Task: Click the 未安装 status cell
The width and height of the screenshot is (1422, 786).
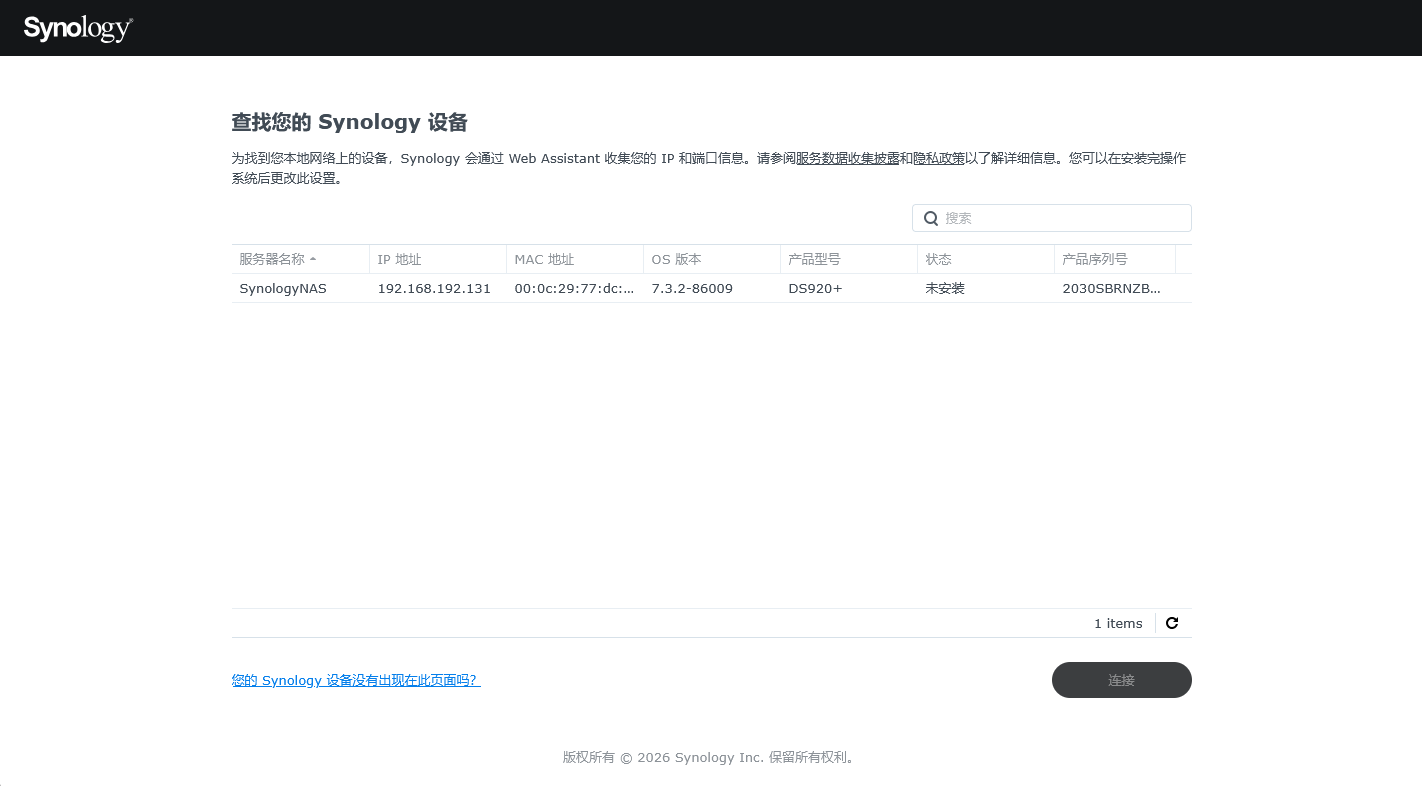Action: (945, 288)
